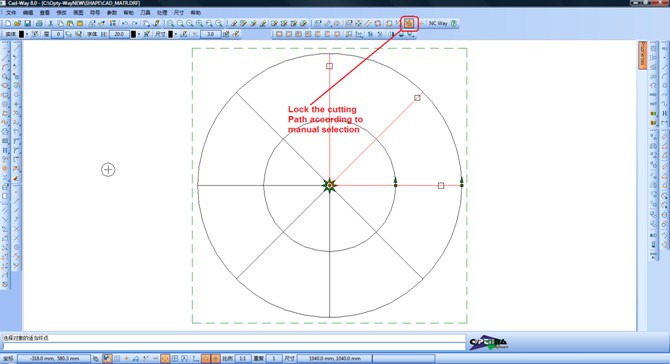The width and height of the screenshot is (670, 364).
Task: Open the 刀具 menu
Action: [x=145, y=13]
